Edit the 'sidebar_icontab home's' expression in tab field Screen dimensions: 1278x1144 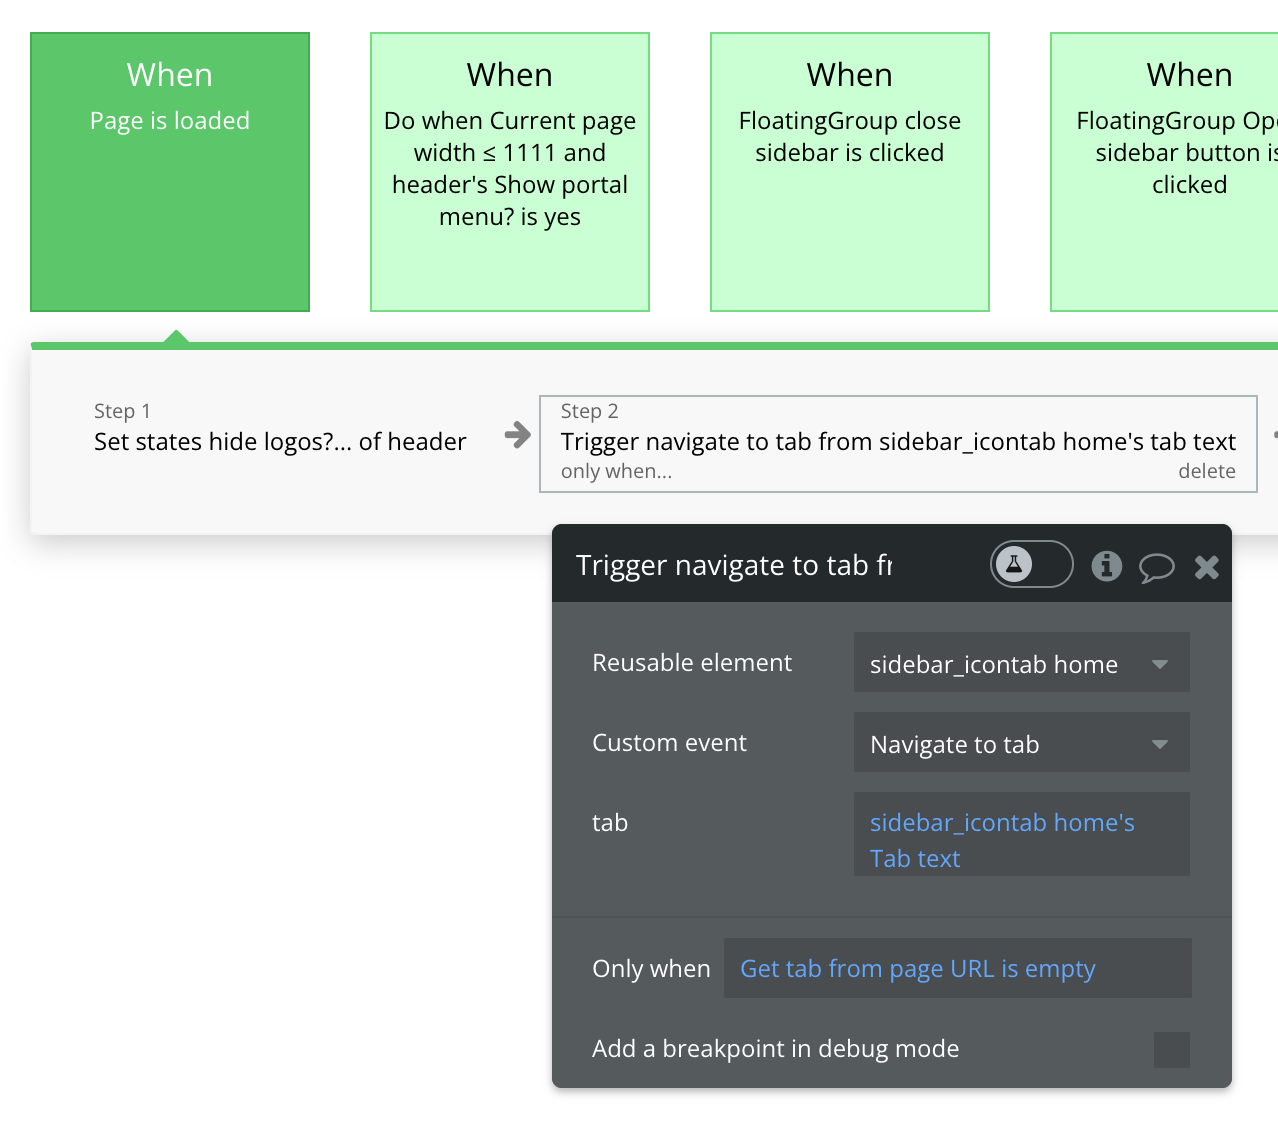[x=1002, y=822]
